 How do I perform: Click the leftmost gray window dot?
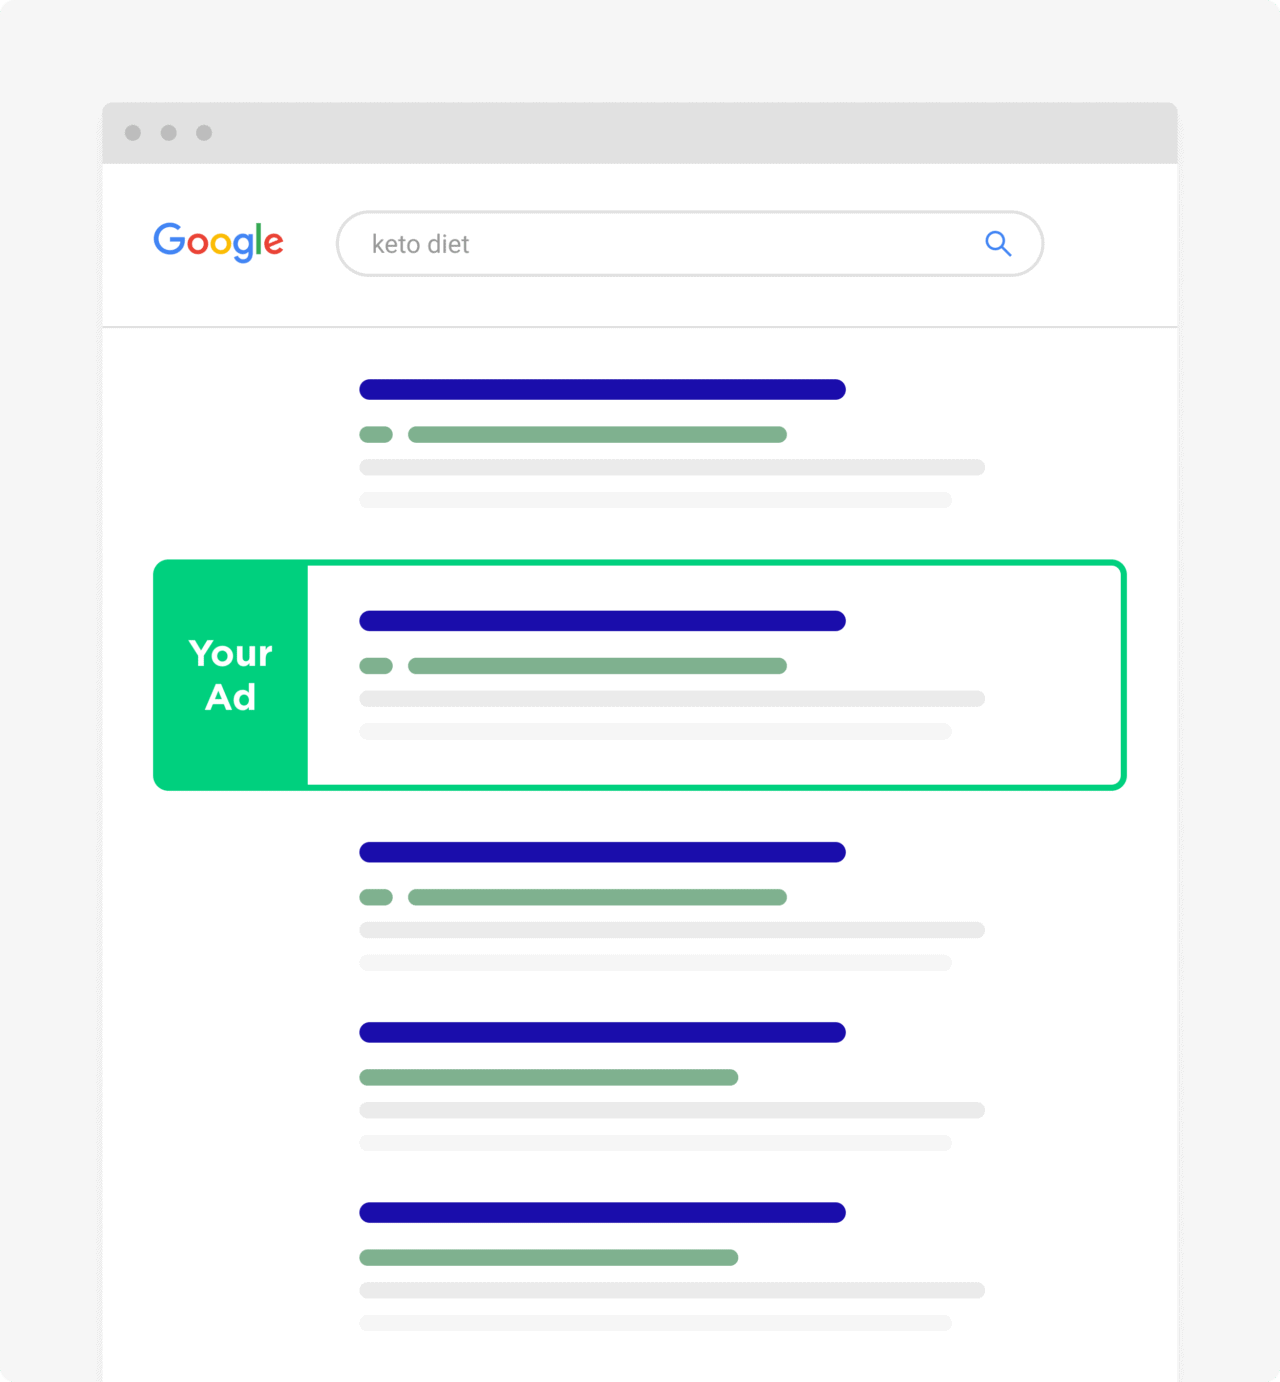133,133
